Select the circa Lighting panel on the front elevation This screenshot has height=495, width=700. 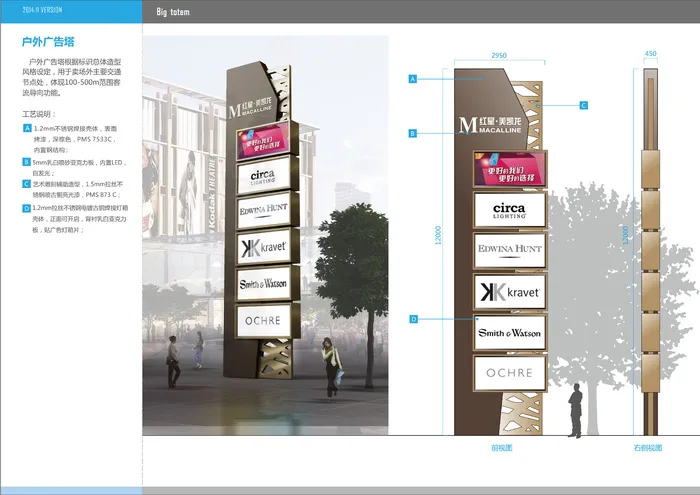(509, 210)
